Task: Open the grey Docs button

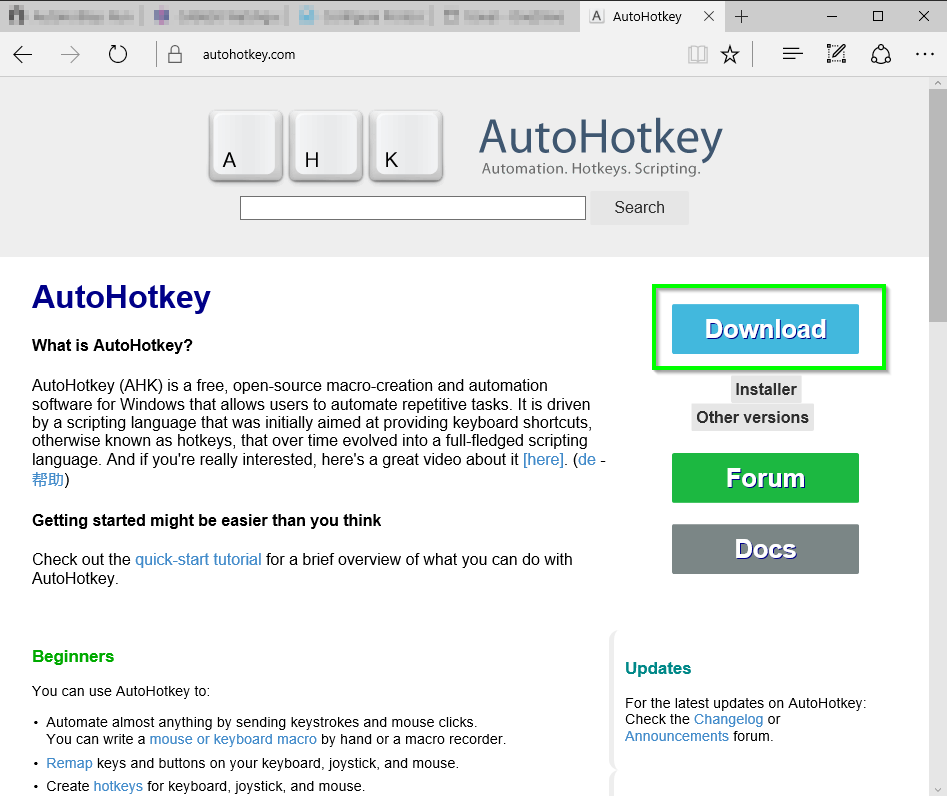Action: click(x=765, y=549)
